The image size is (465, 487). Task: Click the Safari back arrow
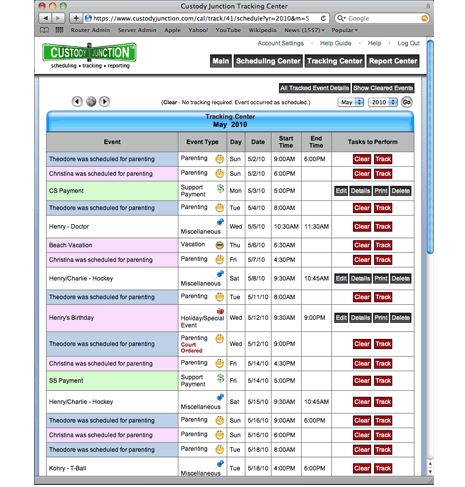(45, 18)
